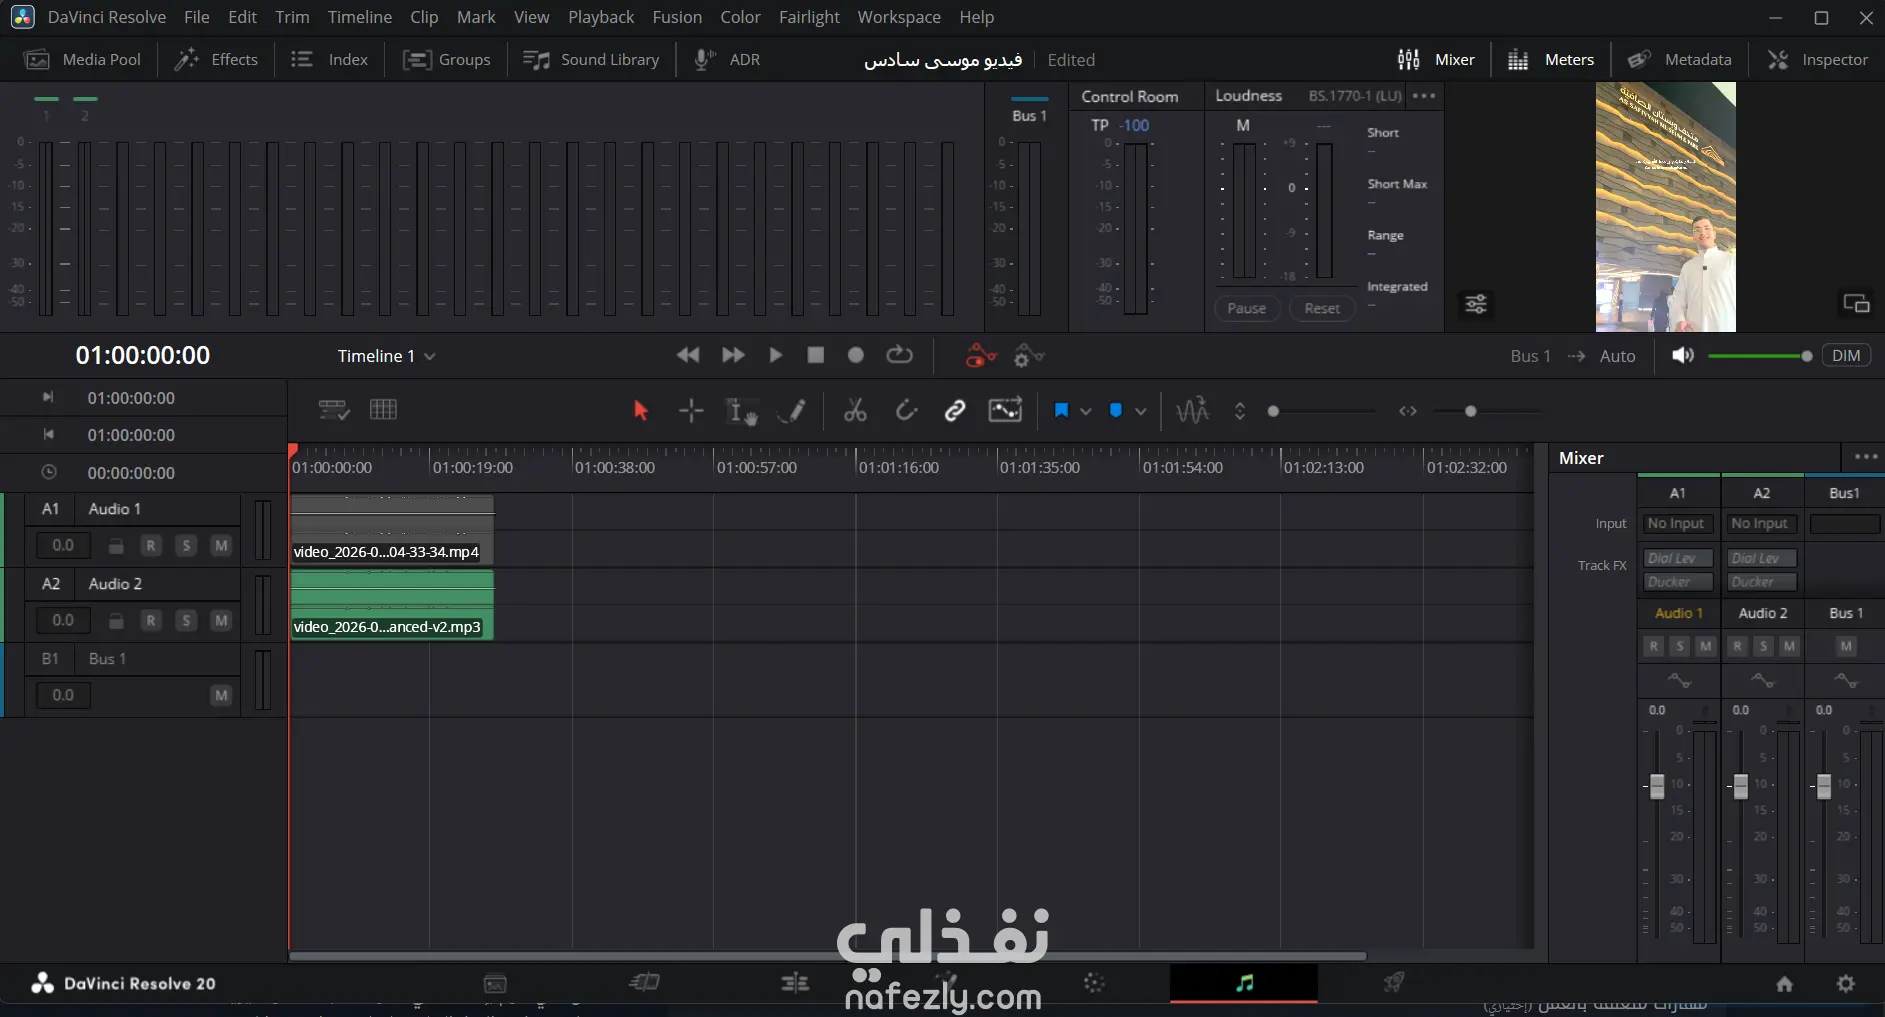The image size is (1885, 1017).
Task: Toggle the snapping magnet icon
Action: [x=906, y=410]
